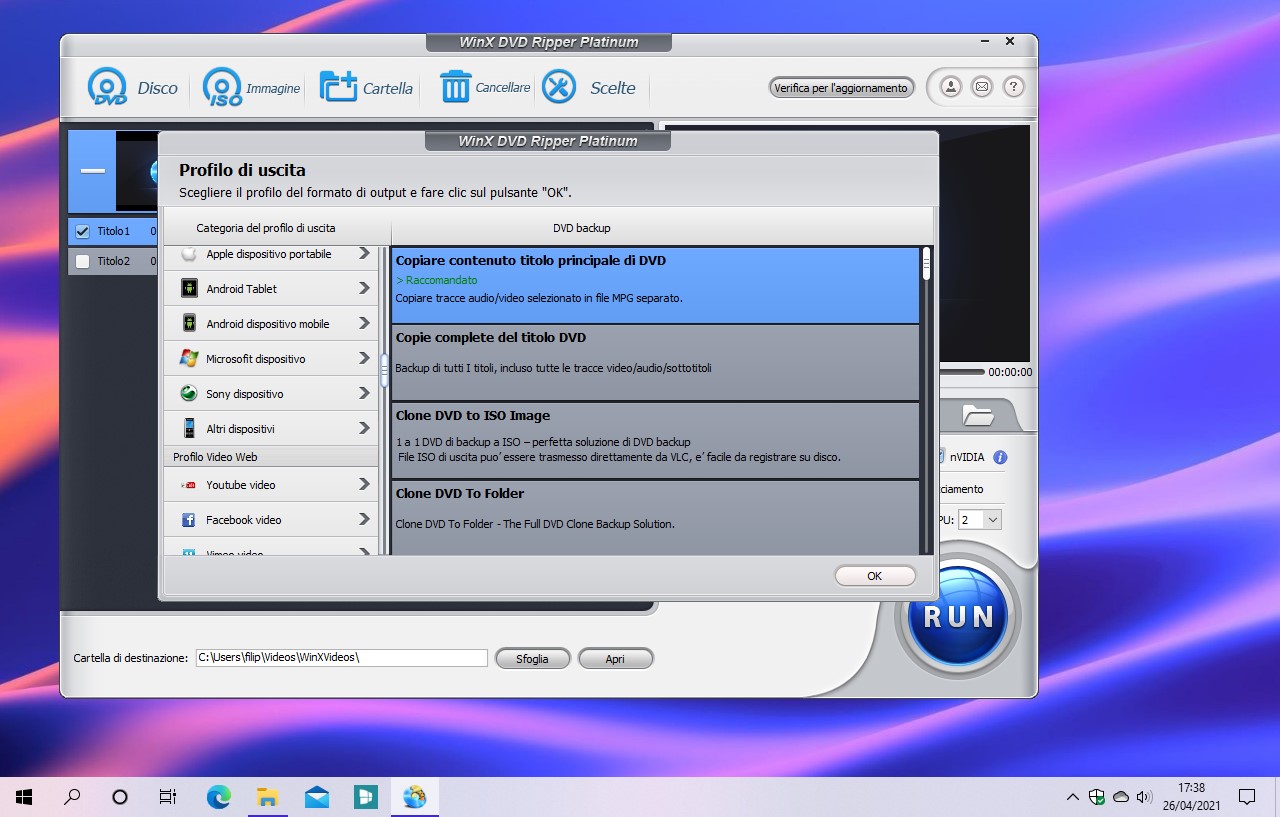
Task: Click the Cortana circle icon on taskbar
Action: point(120,797)
